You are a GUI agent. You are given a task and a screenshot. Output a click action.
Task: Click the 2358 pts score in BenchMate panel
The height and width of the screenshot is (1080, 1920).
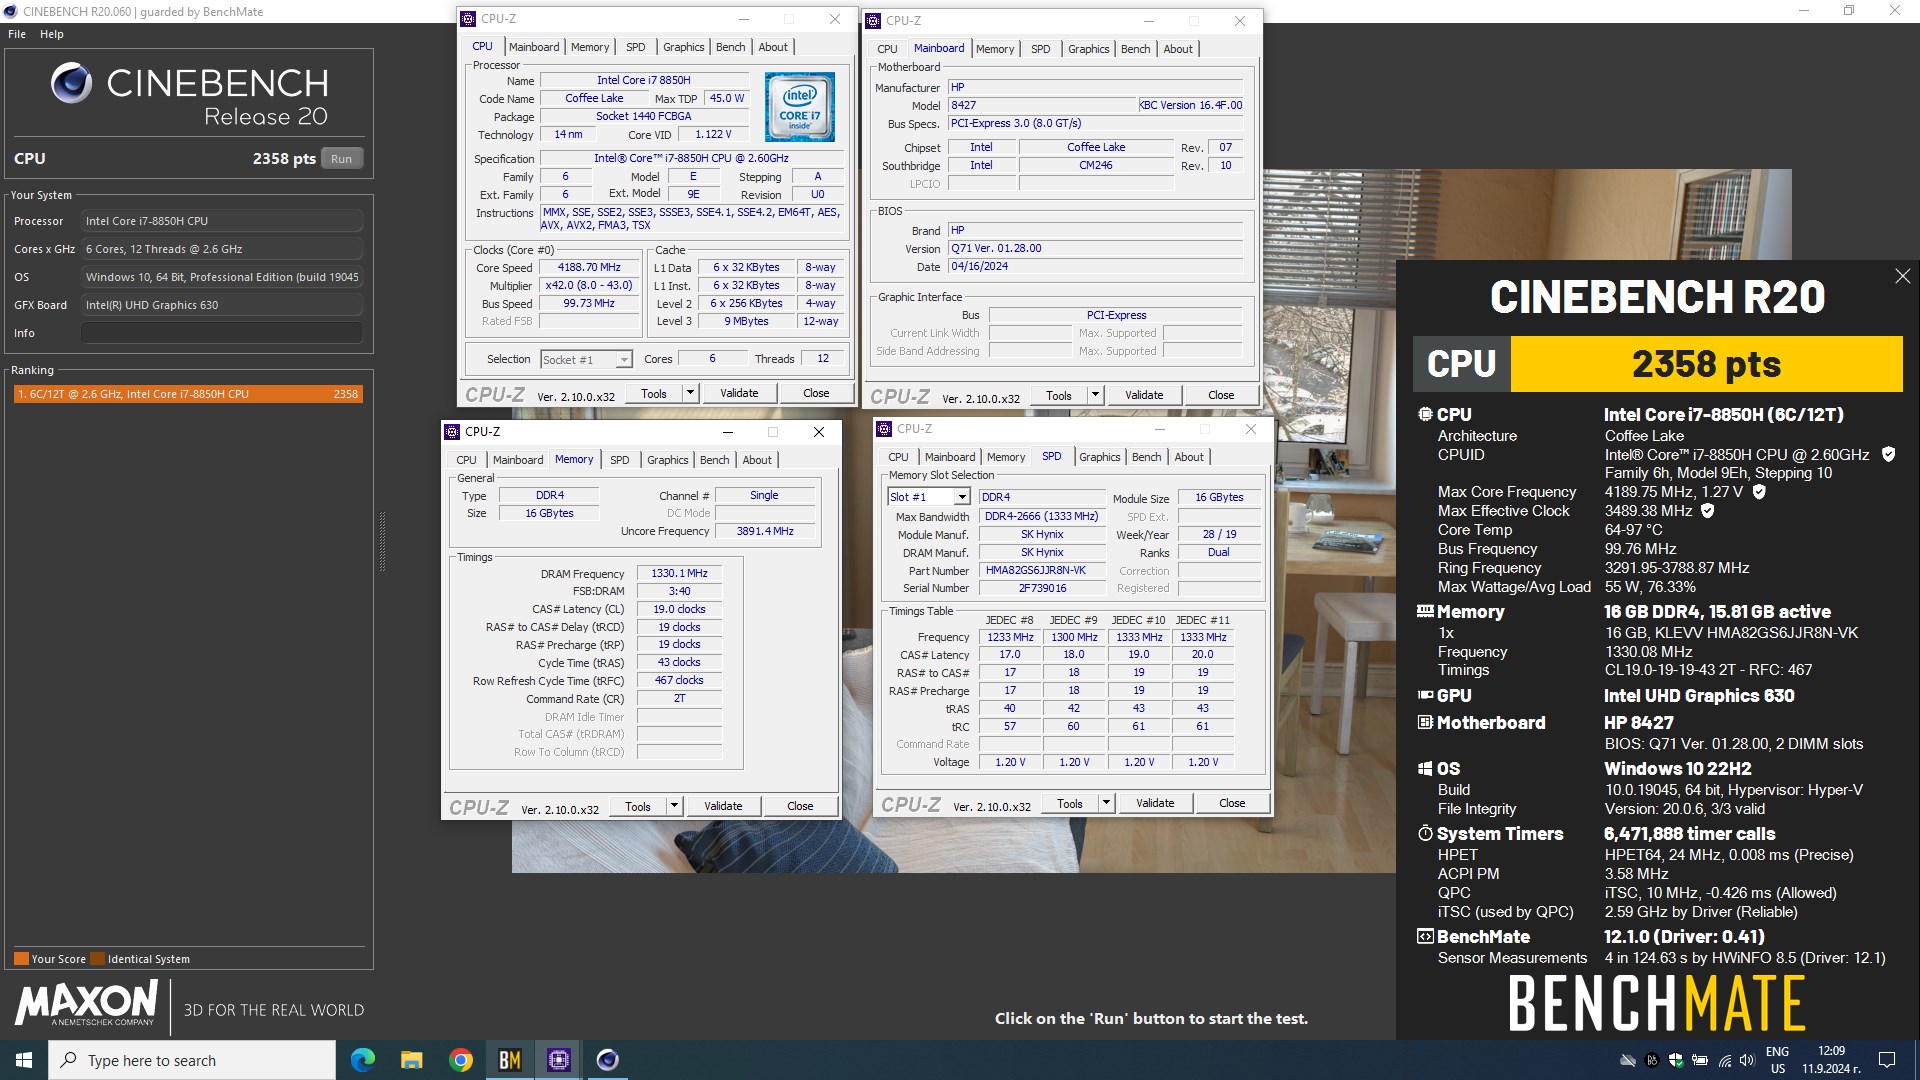[x=1706, y=364]
